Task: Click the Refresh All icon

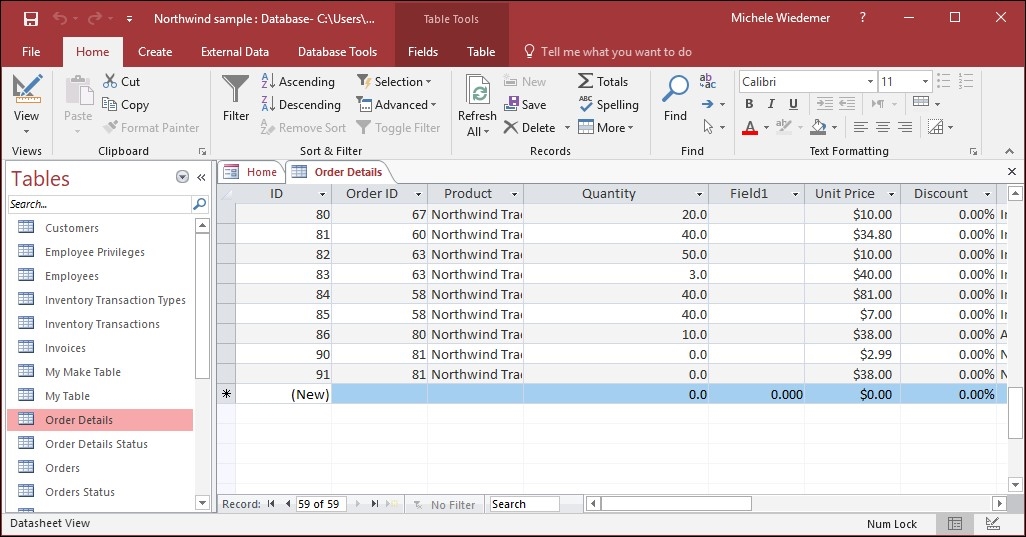Action: (x=478, y=90)
